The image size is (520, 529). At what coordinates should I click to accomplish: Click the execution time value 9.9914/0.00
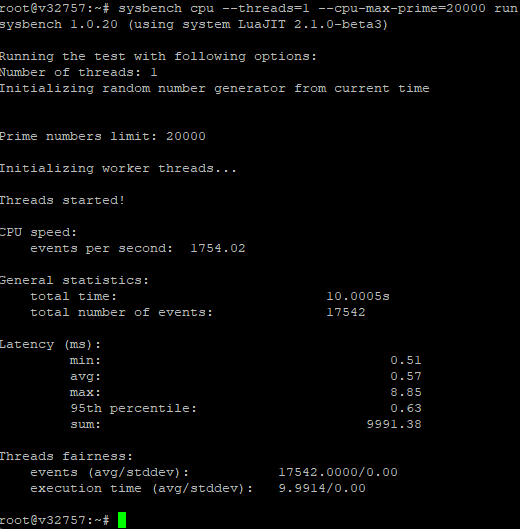tap(322, 488)
